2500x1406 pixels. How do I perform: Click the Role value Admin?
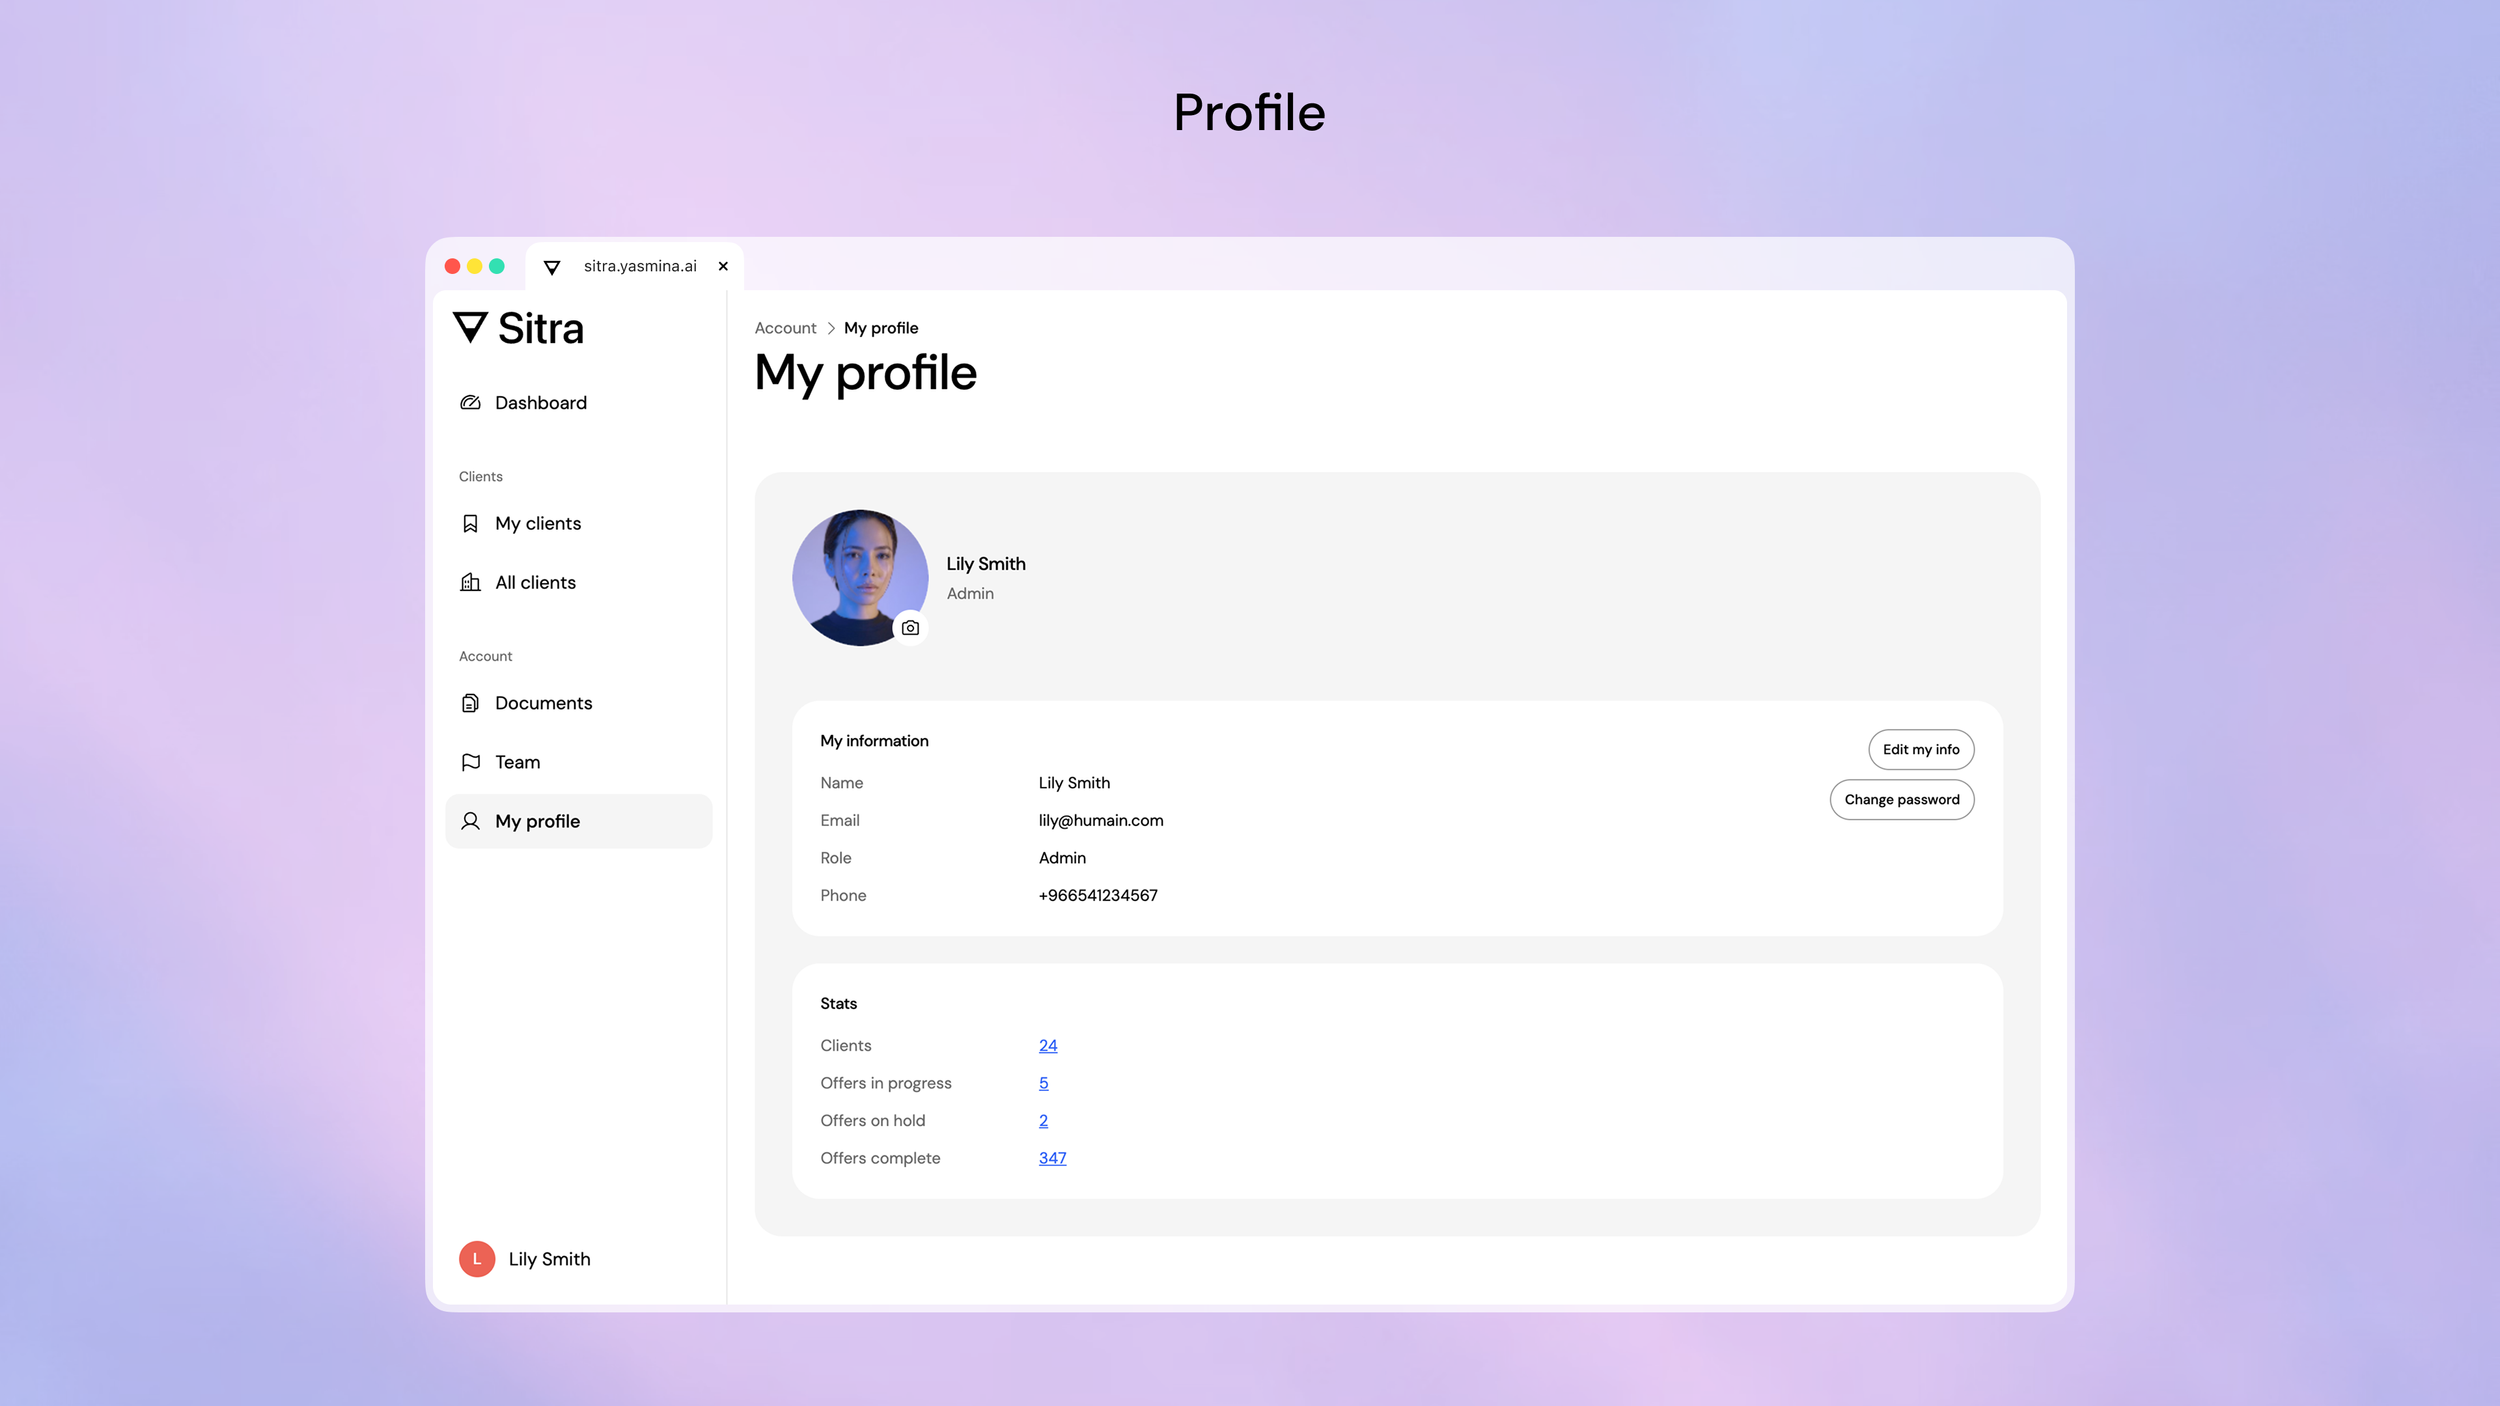[1062, 858]
